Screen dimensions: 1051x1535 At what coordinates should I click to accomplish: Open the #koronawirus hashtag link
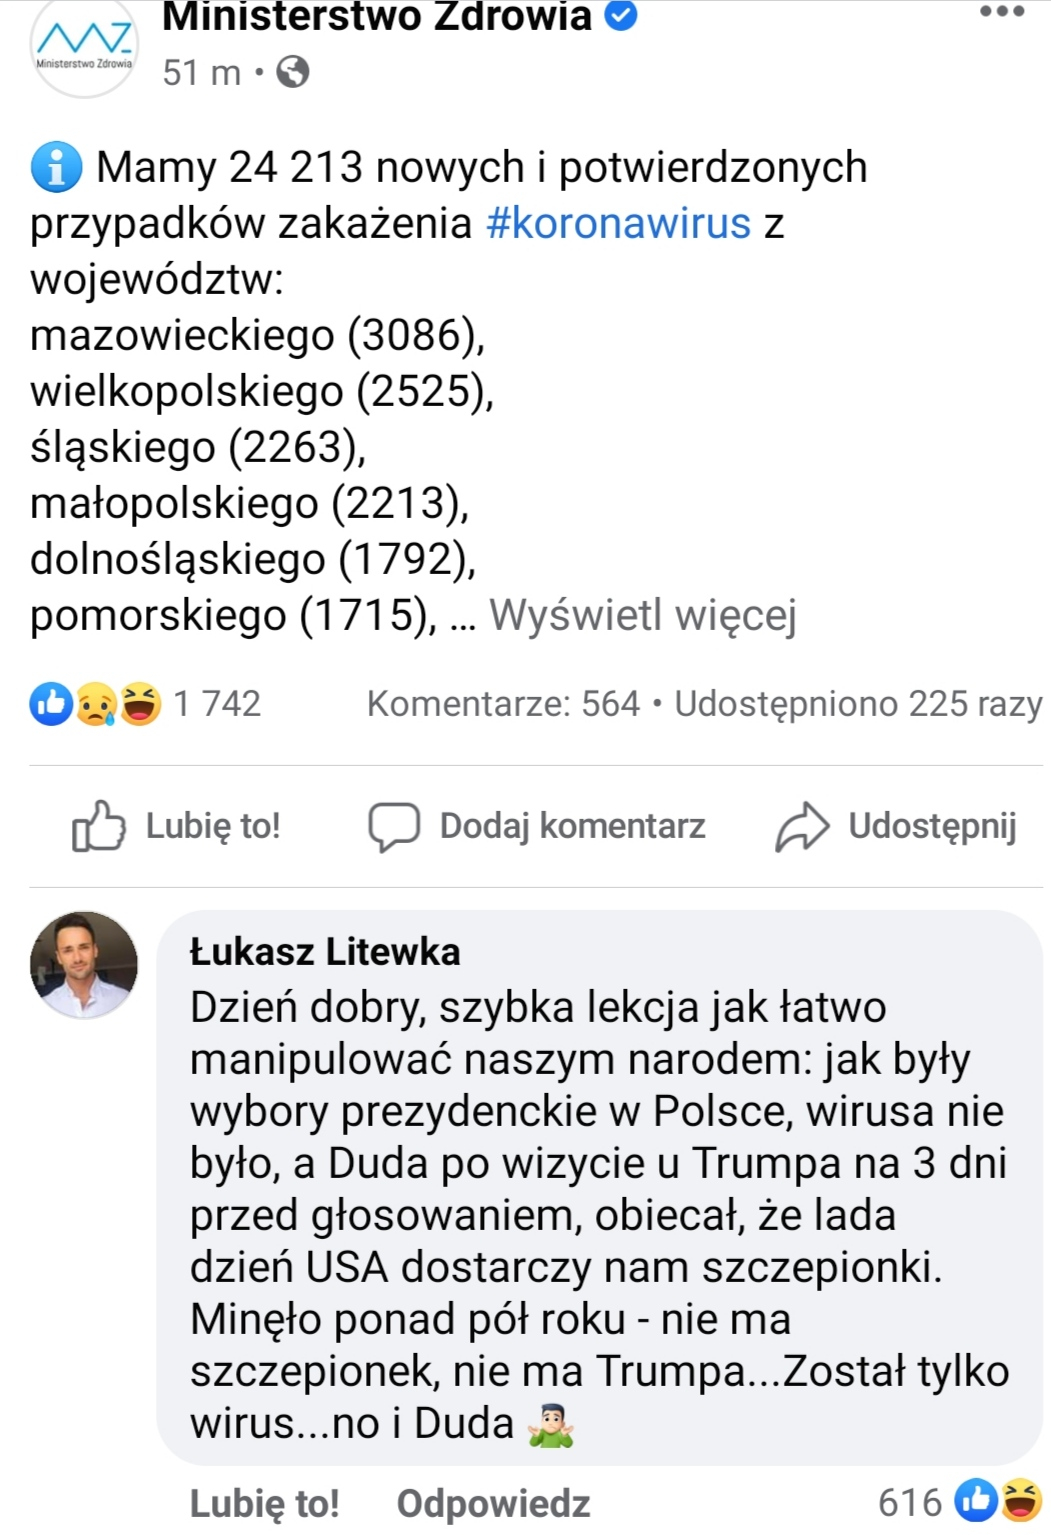point(618,223)
